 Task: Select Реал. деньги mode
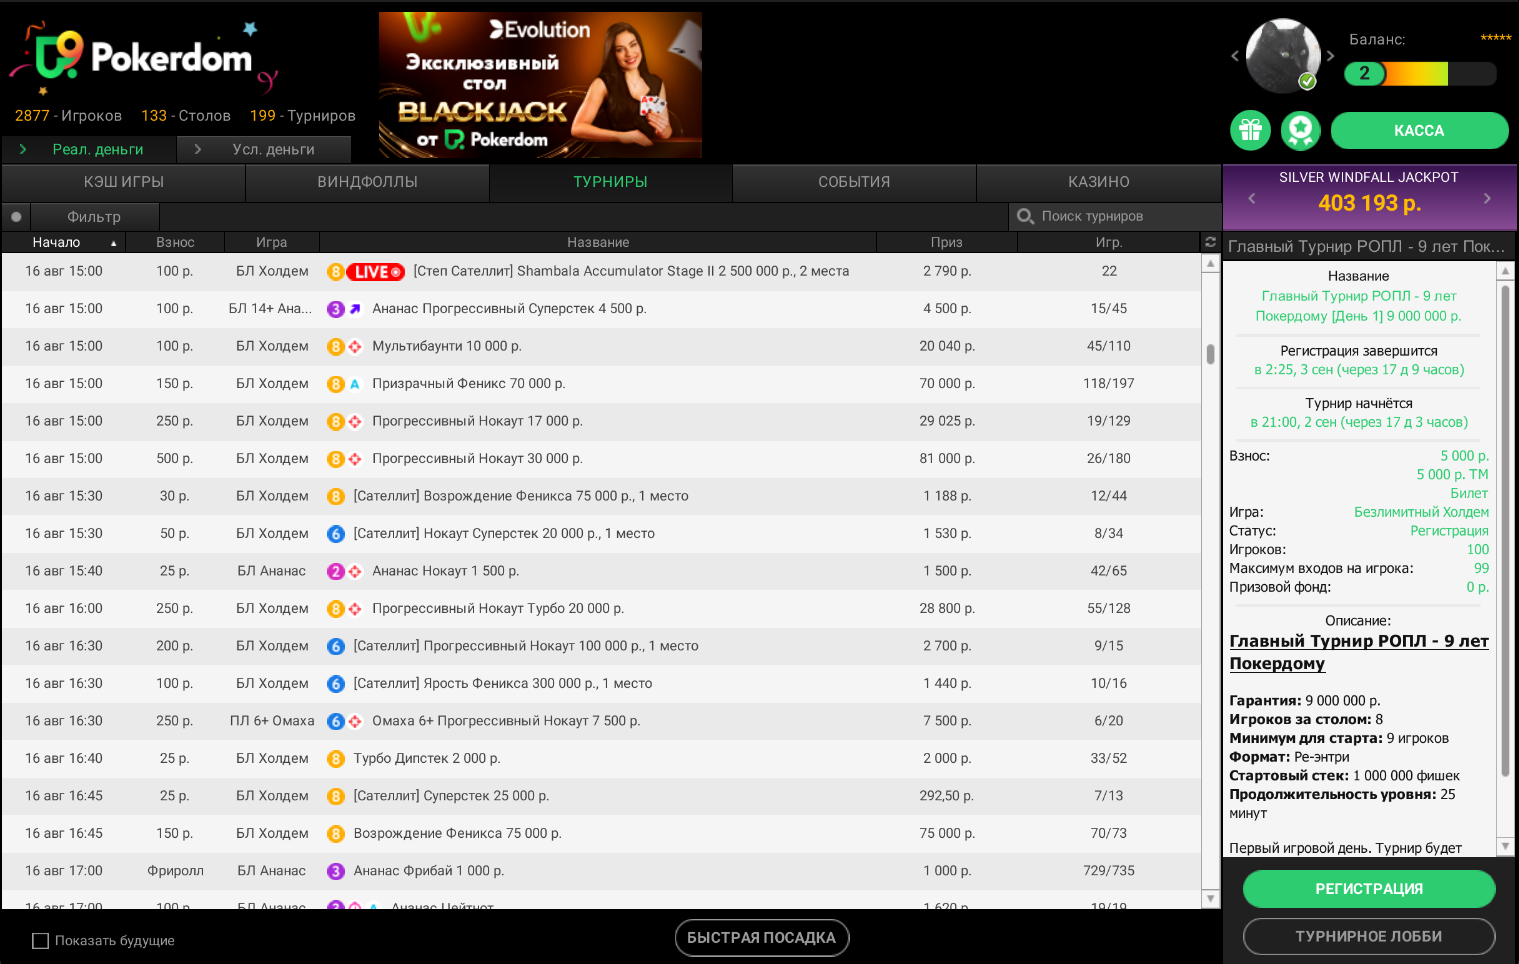(x=88, y=149)
